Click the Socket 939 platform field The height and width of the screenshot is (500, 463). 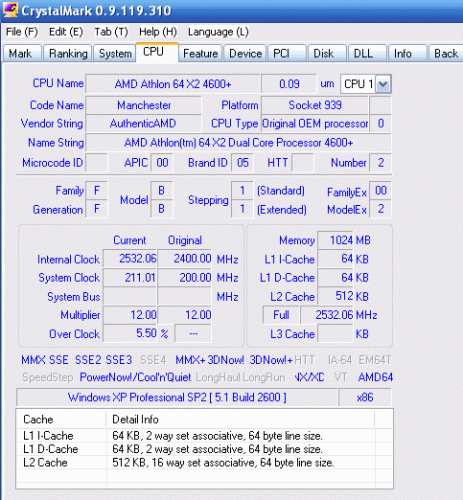(315, 105)
